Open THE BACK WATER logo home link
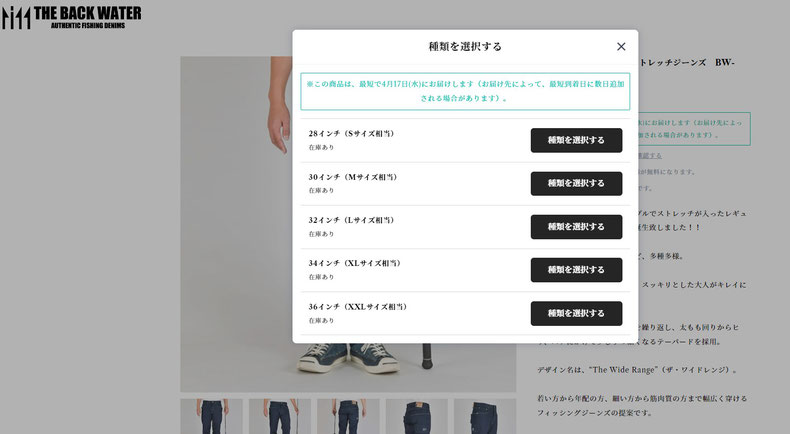 pyautogui.click(x=87, y=17)
